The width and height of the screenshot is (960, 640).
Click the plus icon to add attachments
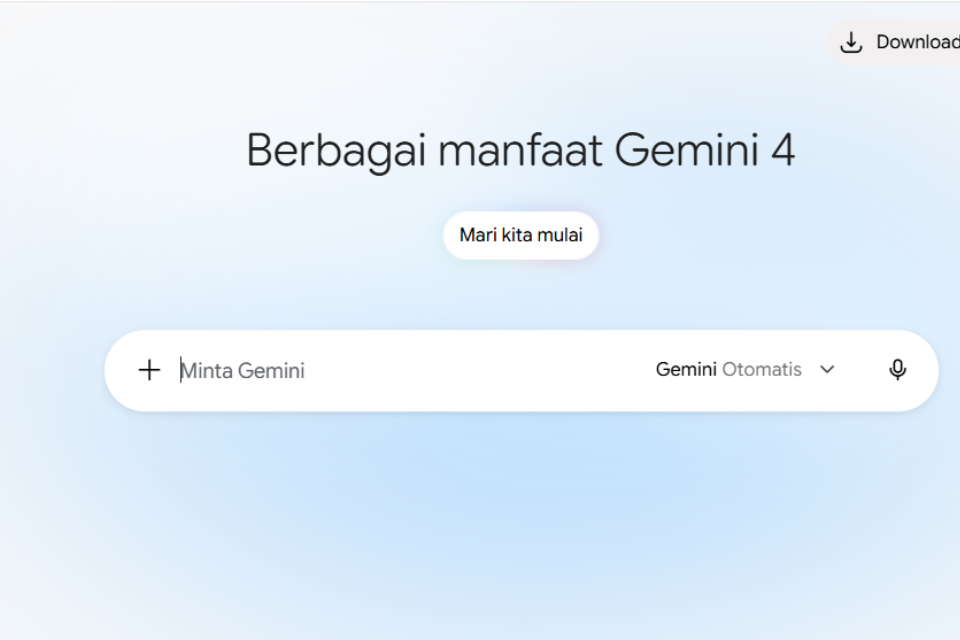coord(149,370)
